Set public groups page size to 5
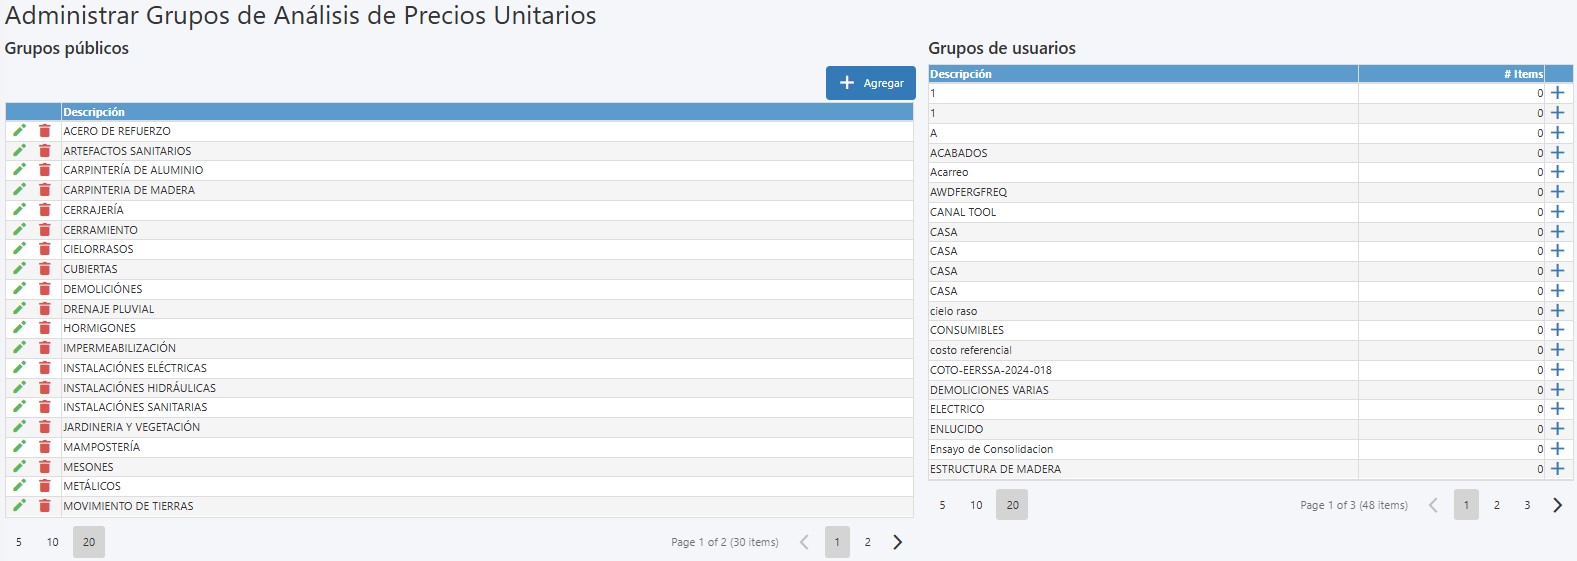This screenshot has height=561, width=1577. [x=19, y=542]
